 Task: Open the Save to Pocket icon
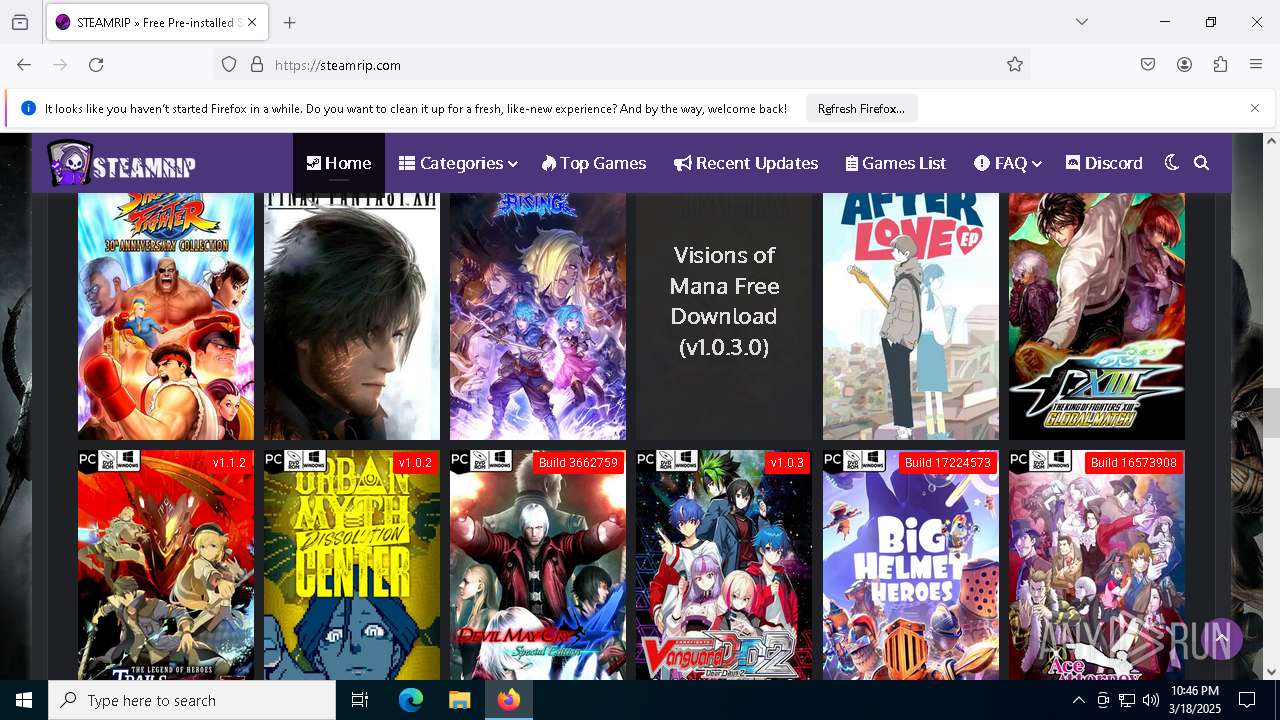pos(1148,65)
